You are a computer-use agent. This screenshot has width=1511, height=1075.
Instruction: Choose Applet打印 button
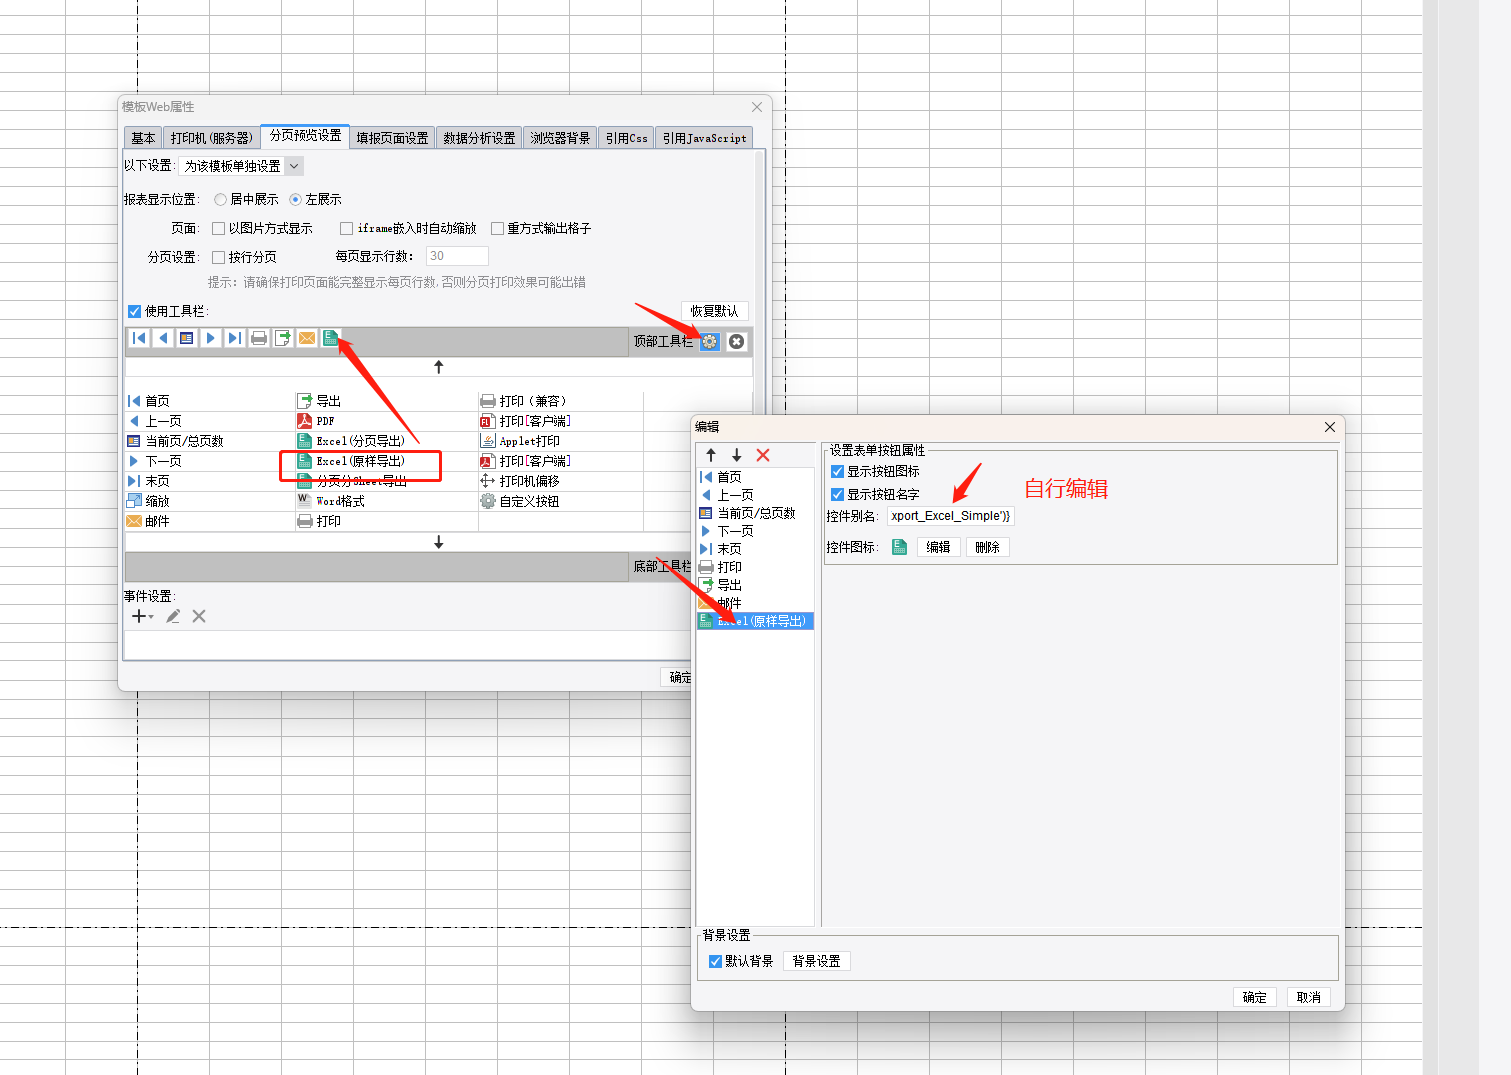coord(520,441)
